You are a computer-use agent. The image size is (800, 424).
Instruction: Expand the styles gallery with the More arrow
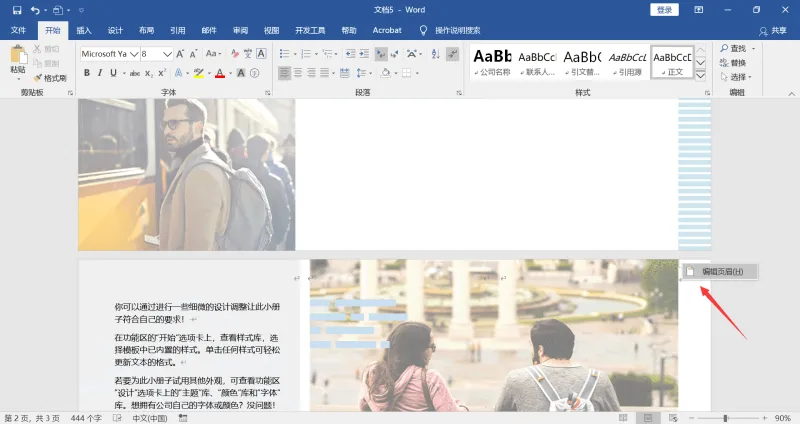701,76
